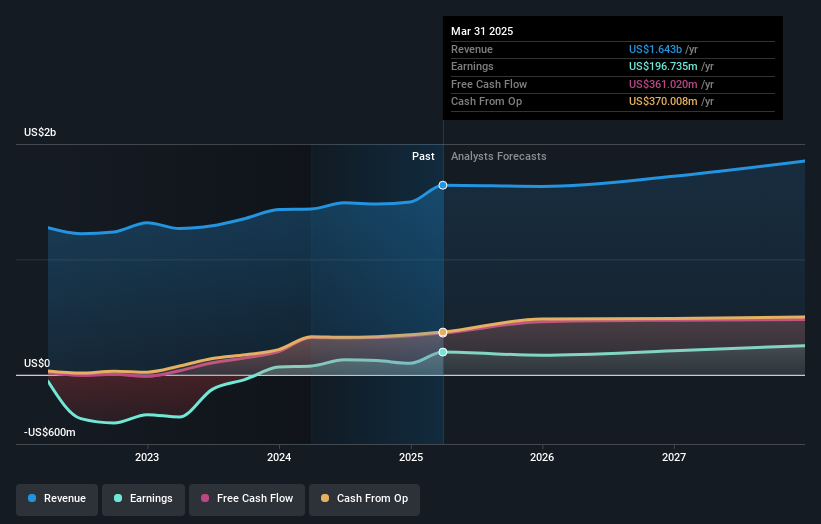Click the Revenue data point marker on blue line
821x524 pixels.
click(443, 185)
